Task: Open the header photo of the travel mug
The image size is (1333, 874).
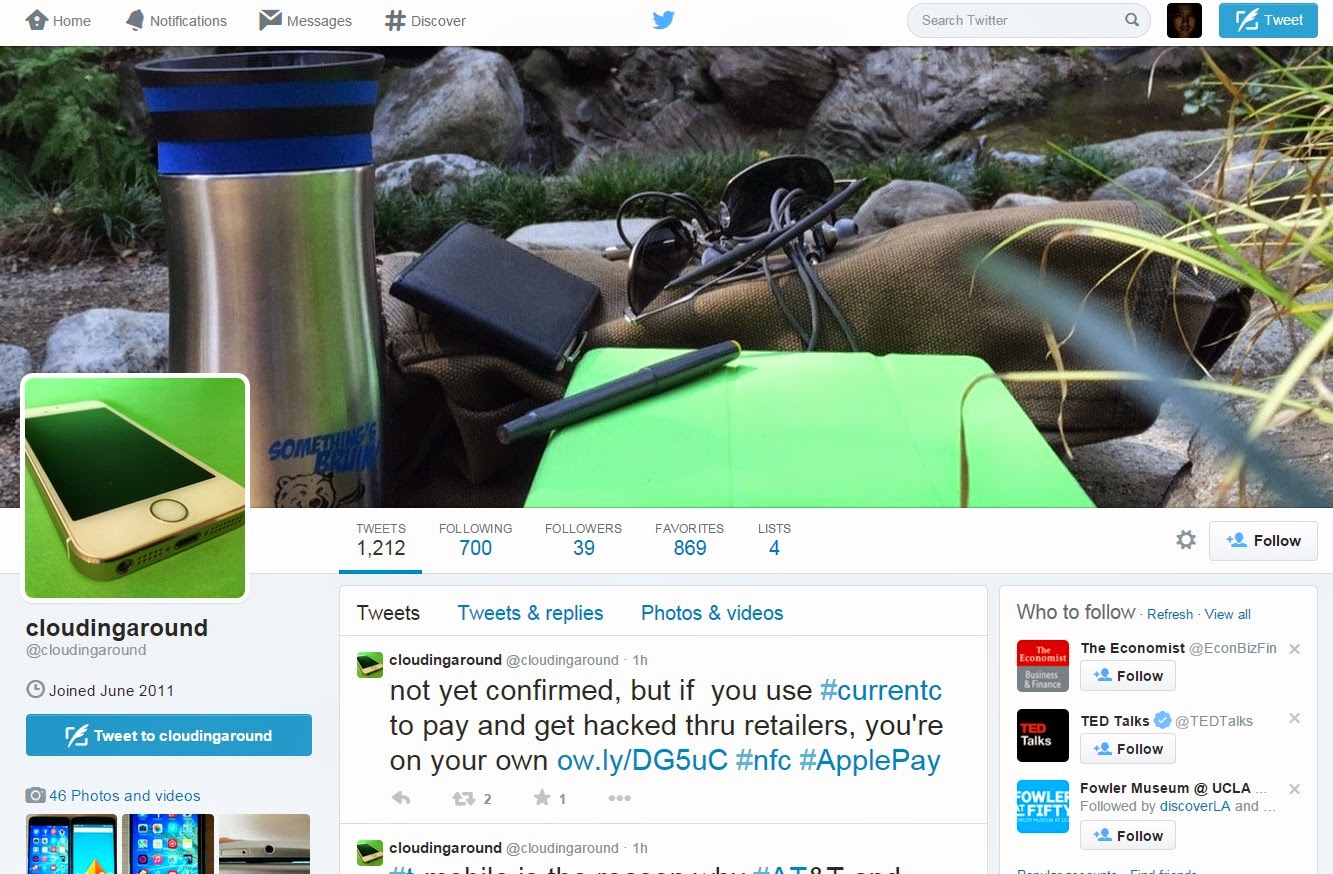Action: [666, 277]
